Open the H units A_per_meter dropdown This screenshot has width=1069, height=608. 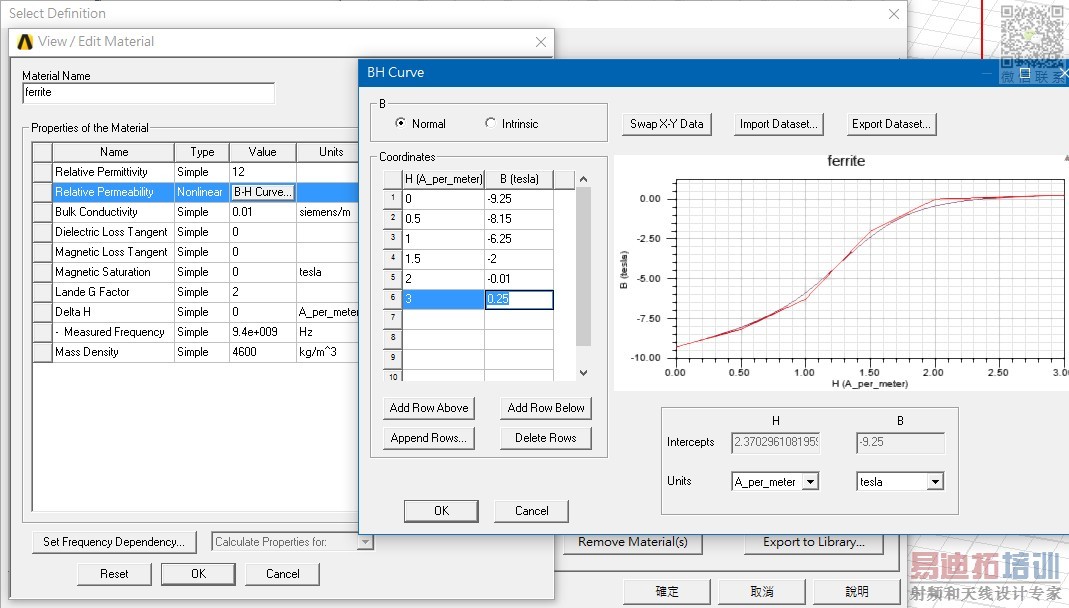(x=810, y=482)
